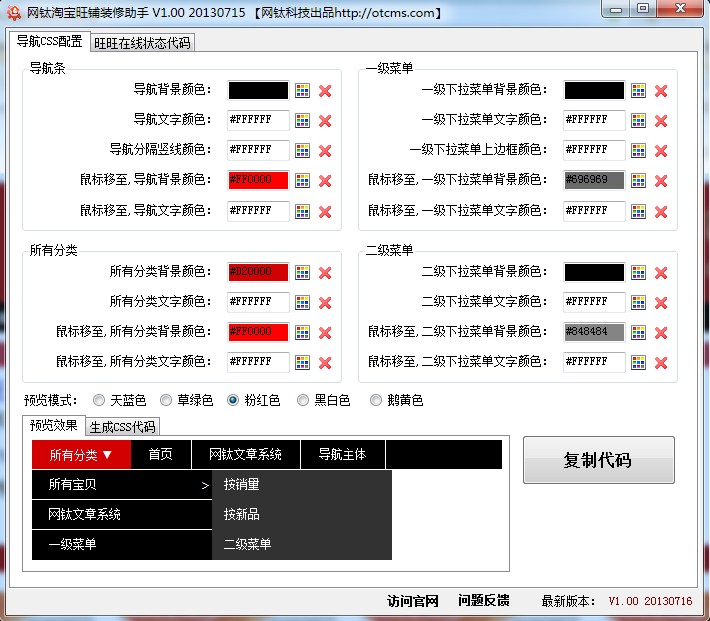Clear 鼠标移至,导航背景颜色 with red X
This screenshot has height=621, width=710.
325,181
